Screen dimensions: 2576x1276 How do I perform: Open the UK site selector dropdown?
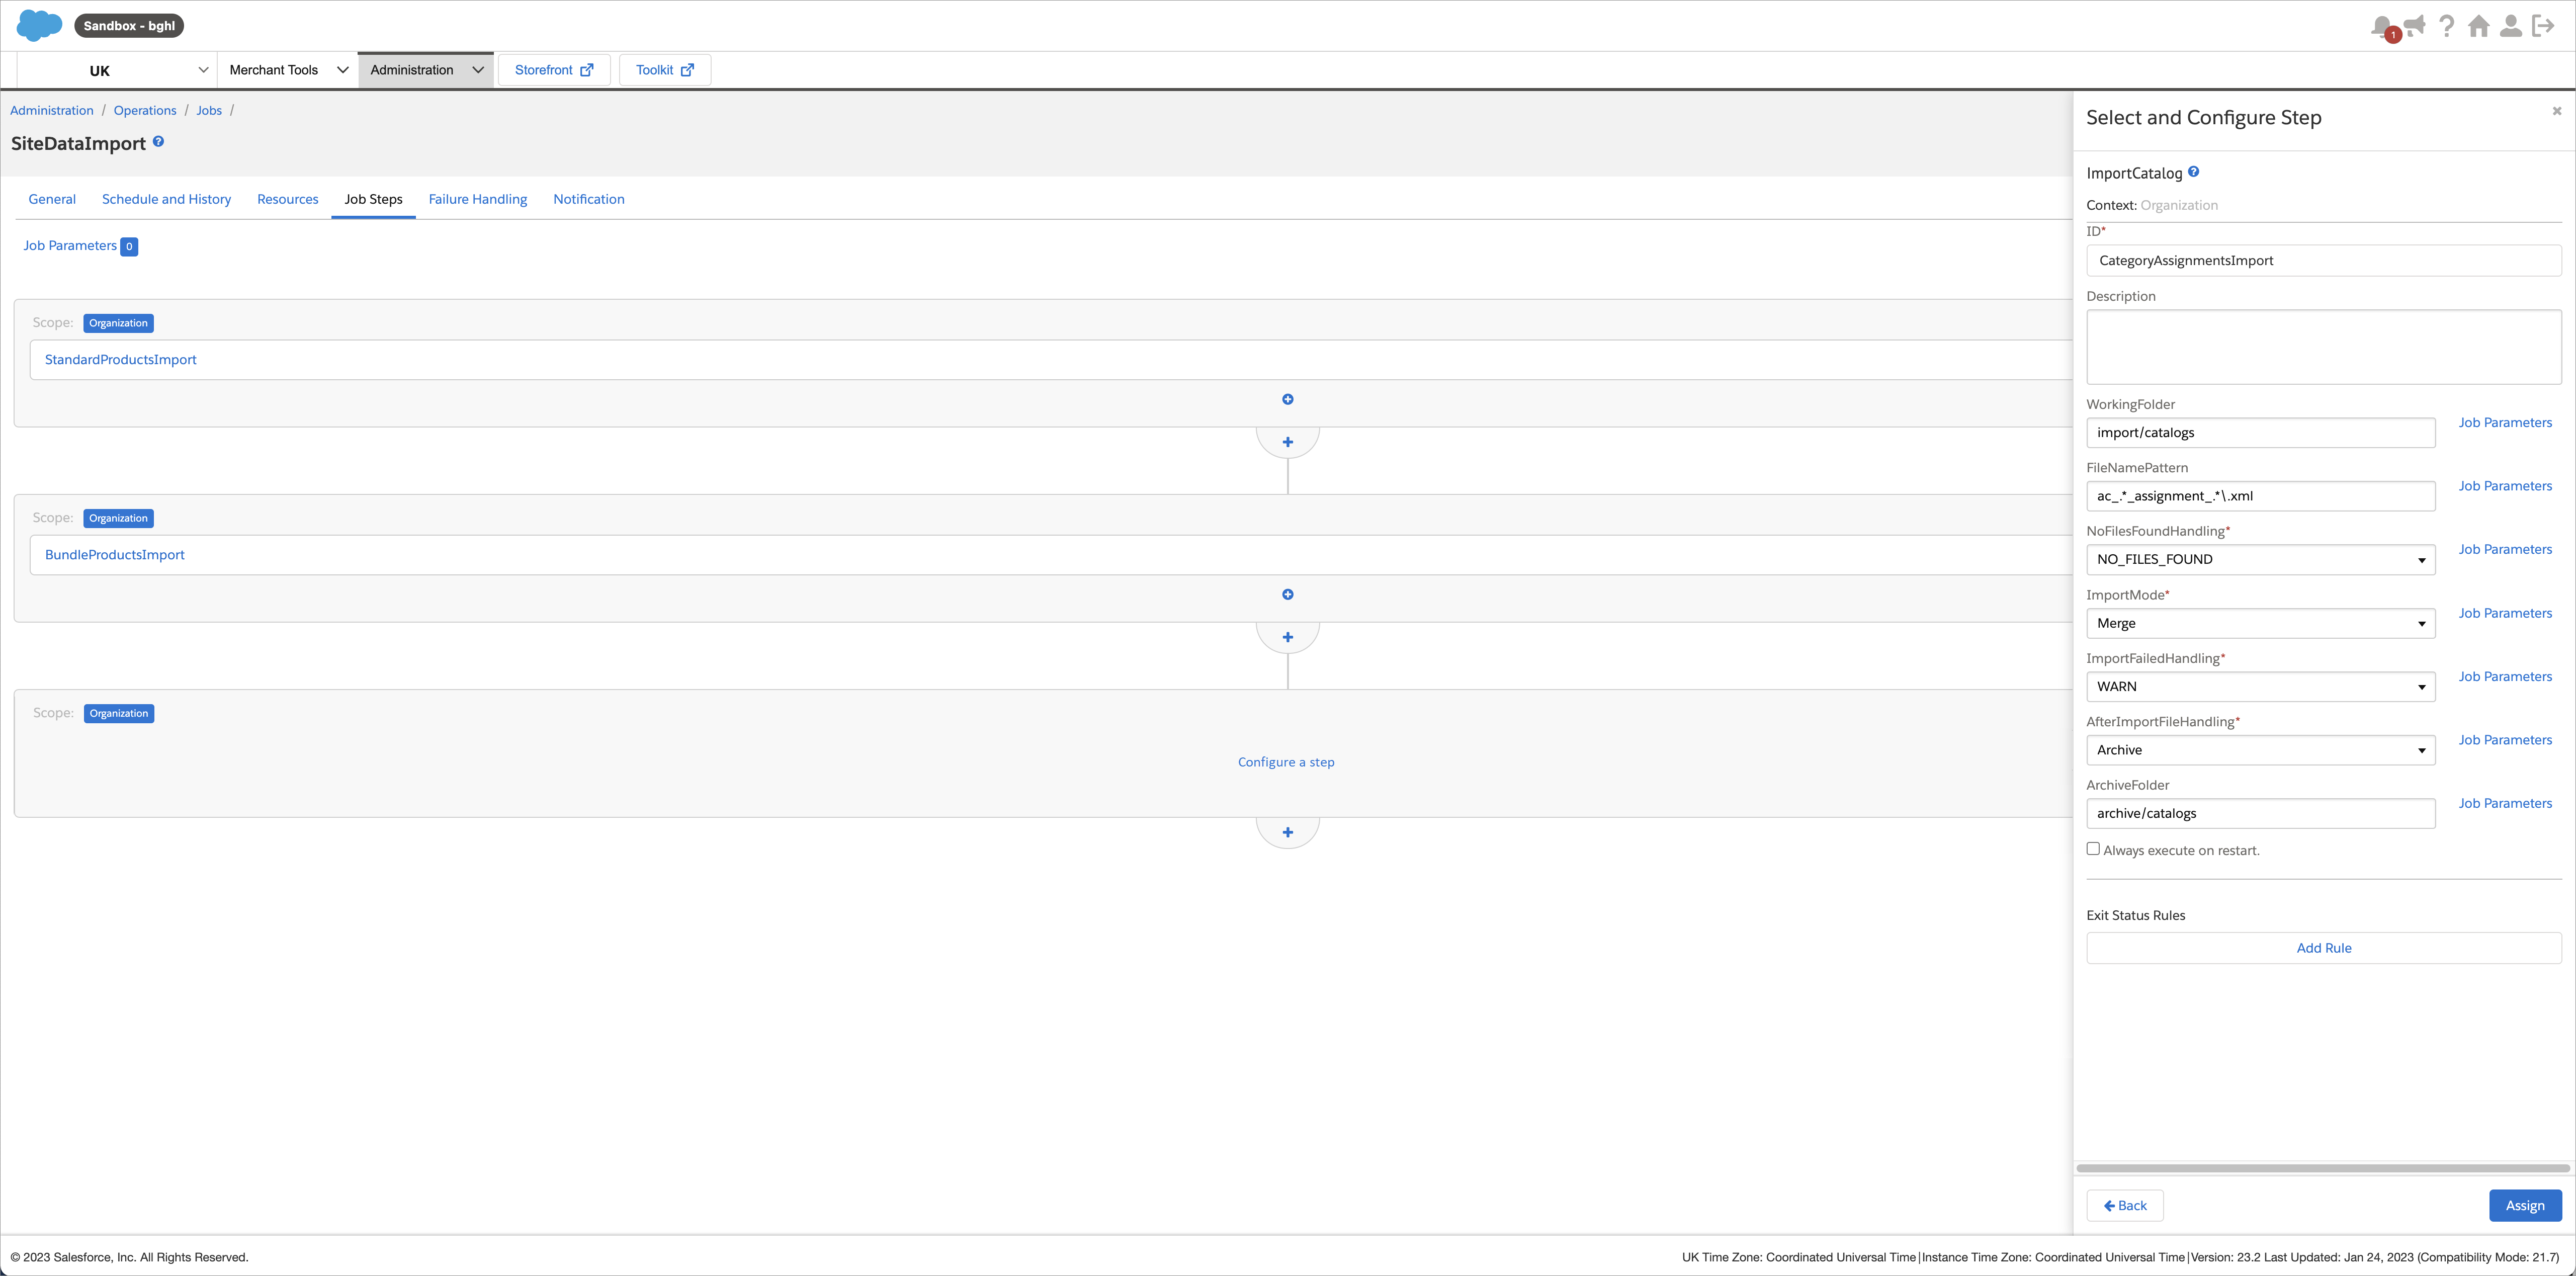[x=118, y=70]
